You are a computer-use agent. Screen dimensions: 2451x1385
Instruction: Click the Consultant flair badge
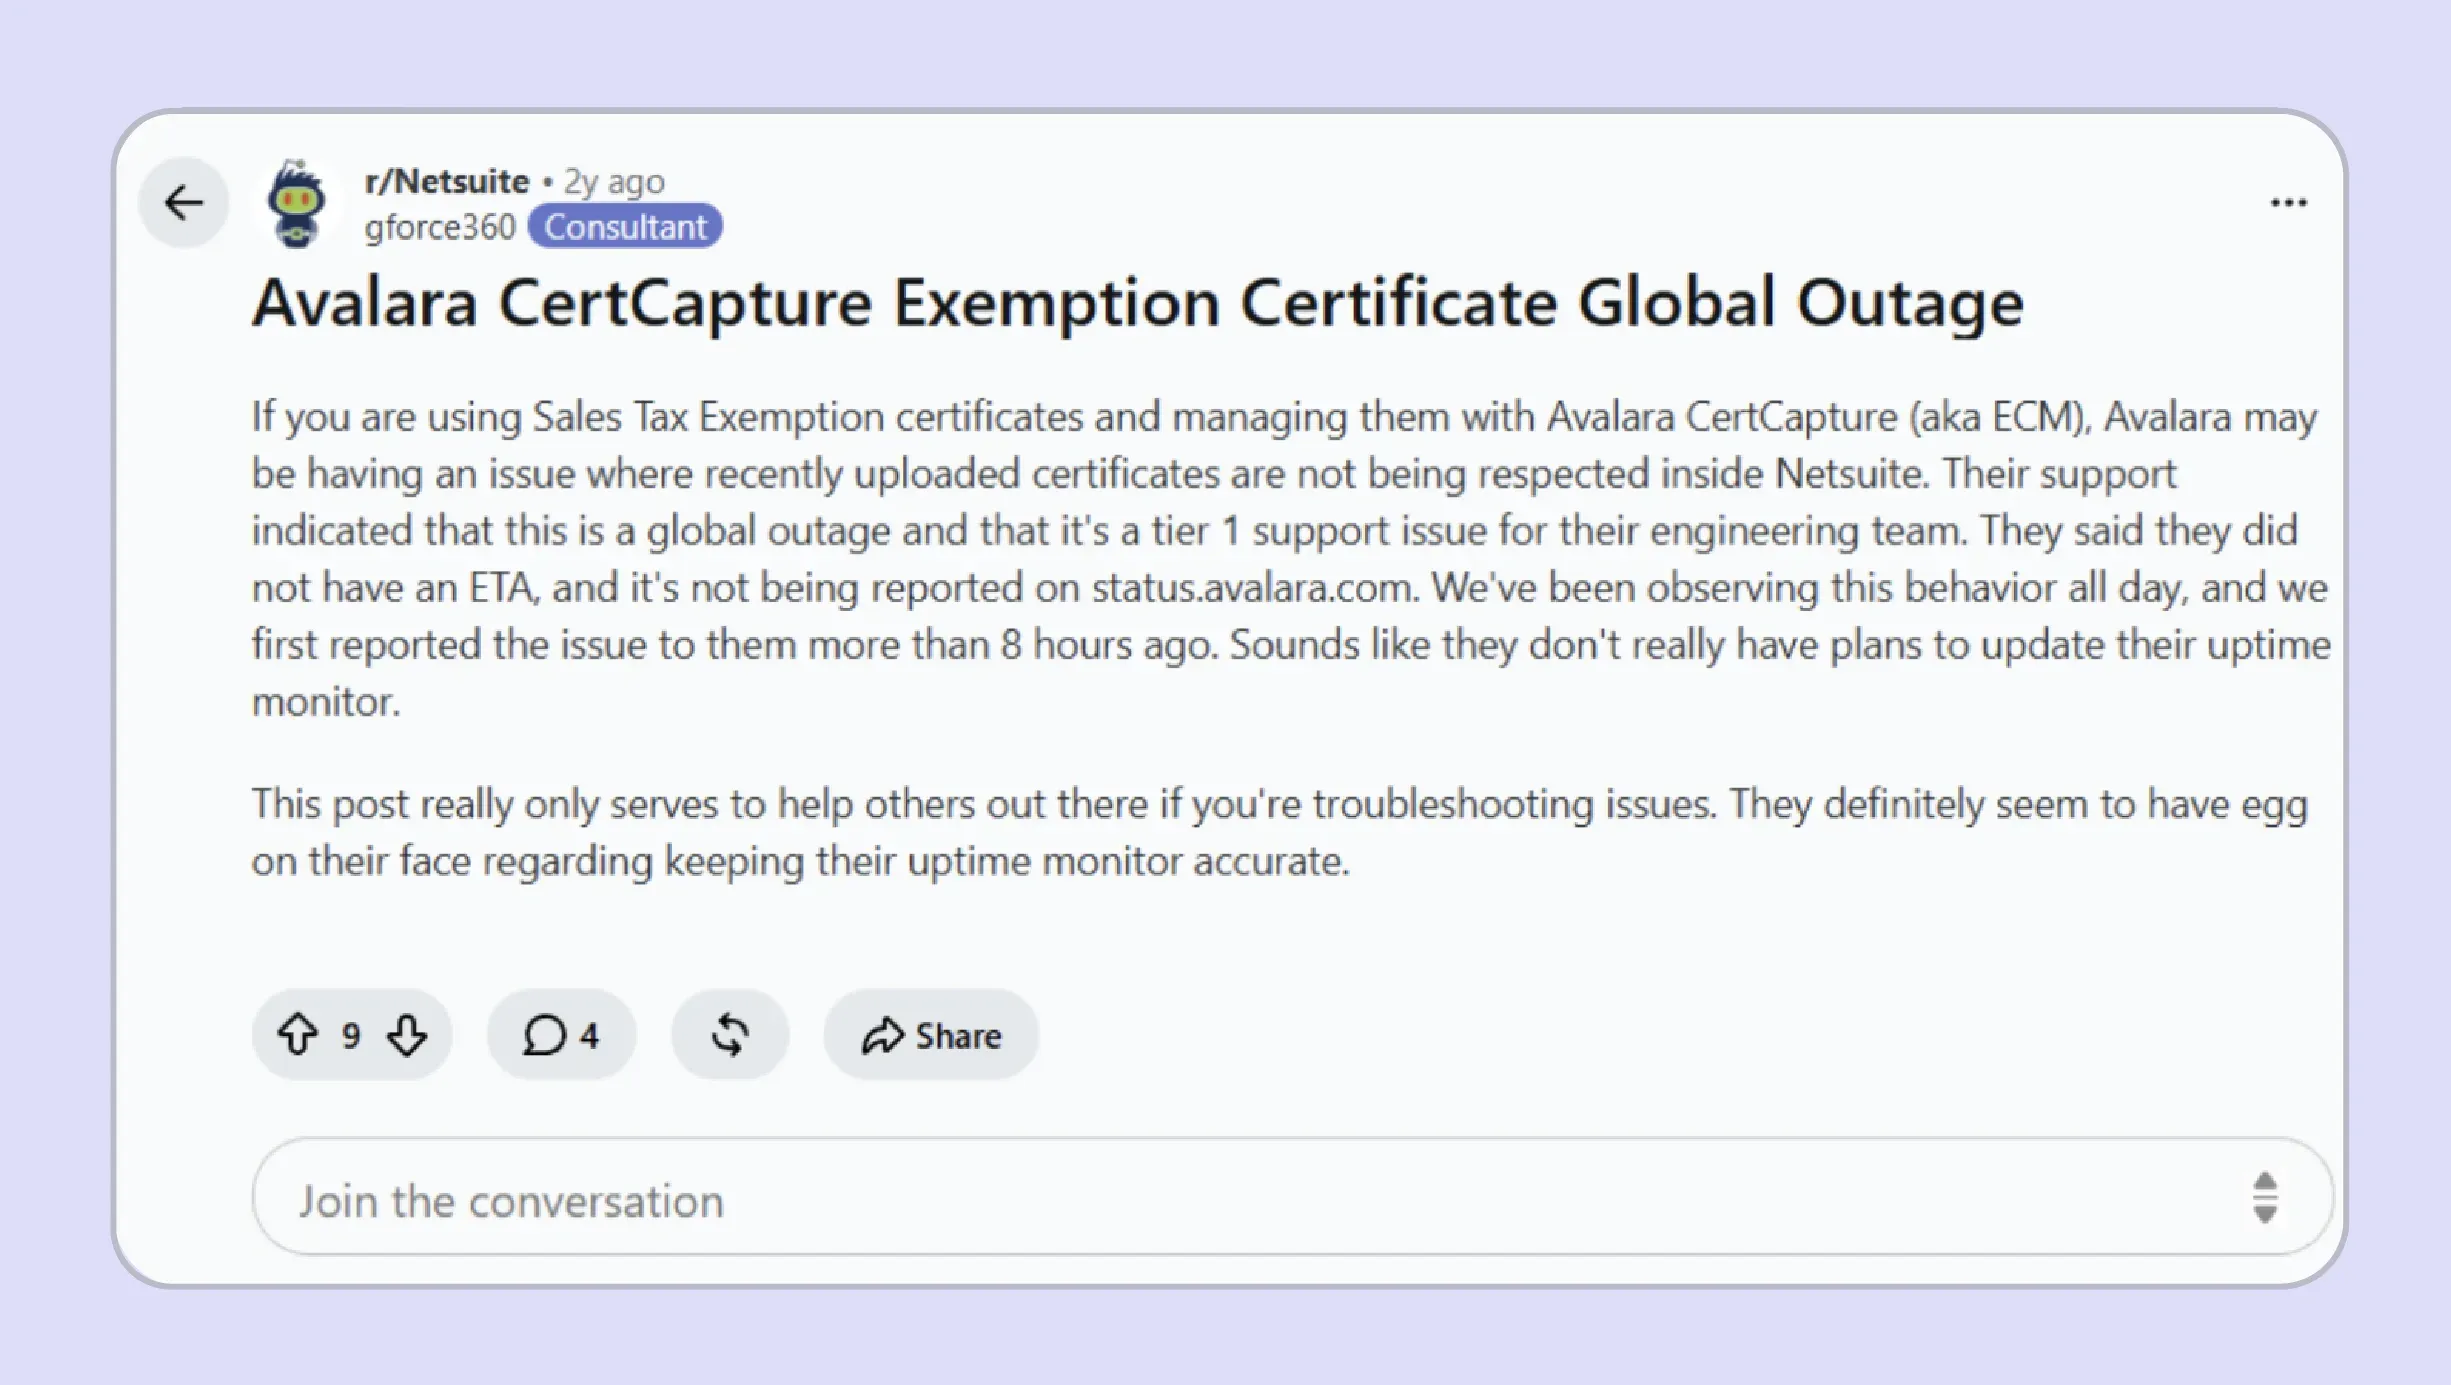click(x=625, y=227)
